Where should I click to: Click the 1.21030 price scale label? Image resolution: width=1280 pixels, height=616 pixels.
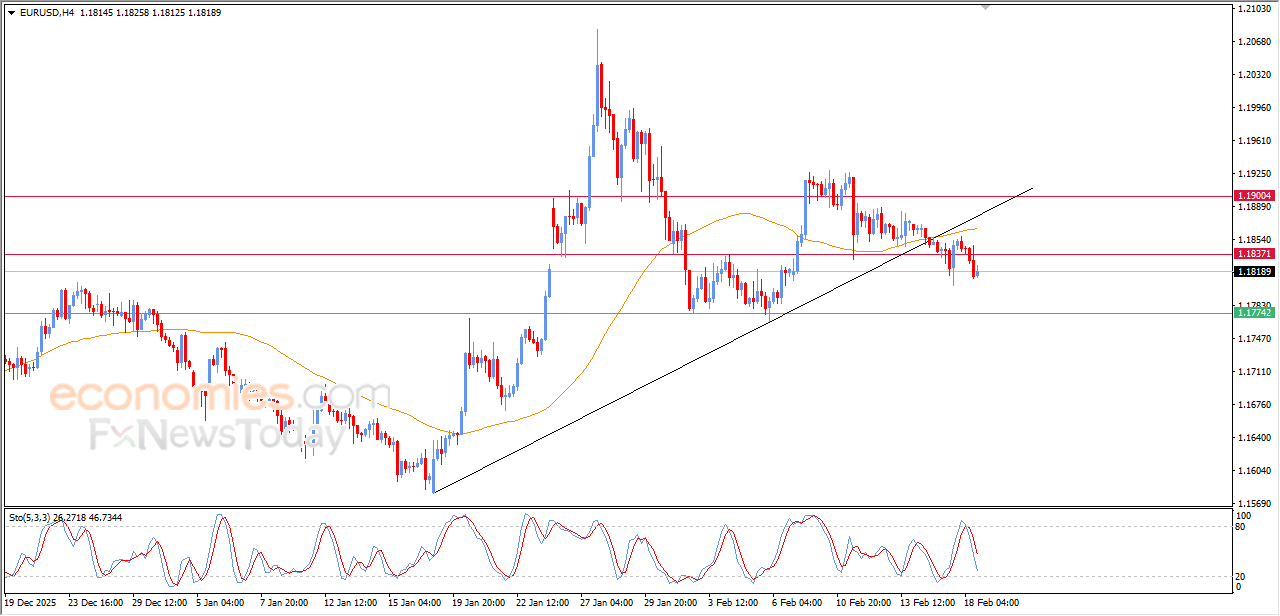pyautogui.click(x=1253, y=9)
